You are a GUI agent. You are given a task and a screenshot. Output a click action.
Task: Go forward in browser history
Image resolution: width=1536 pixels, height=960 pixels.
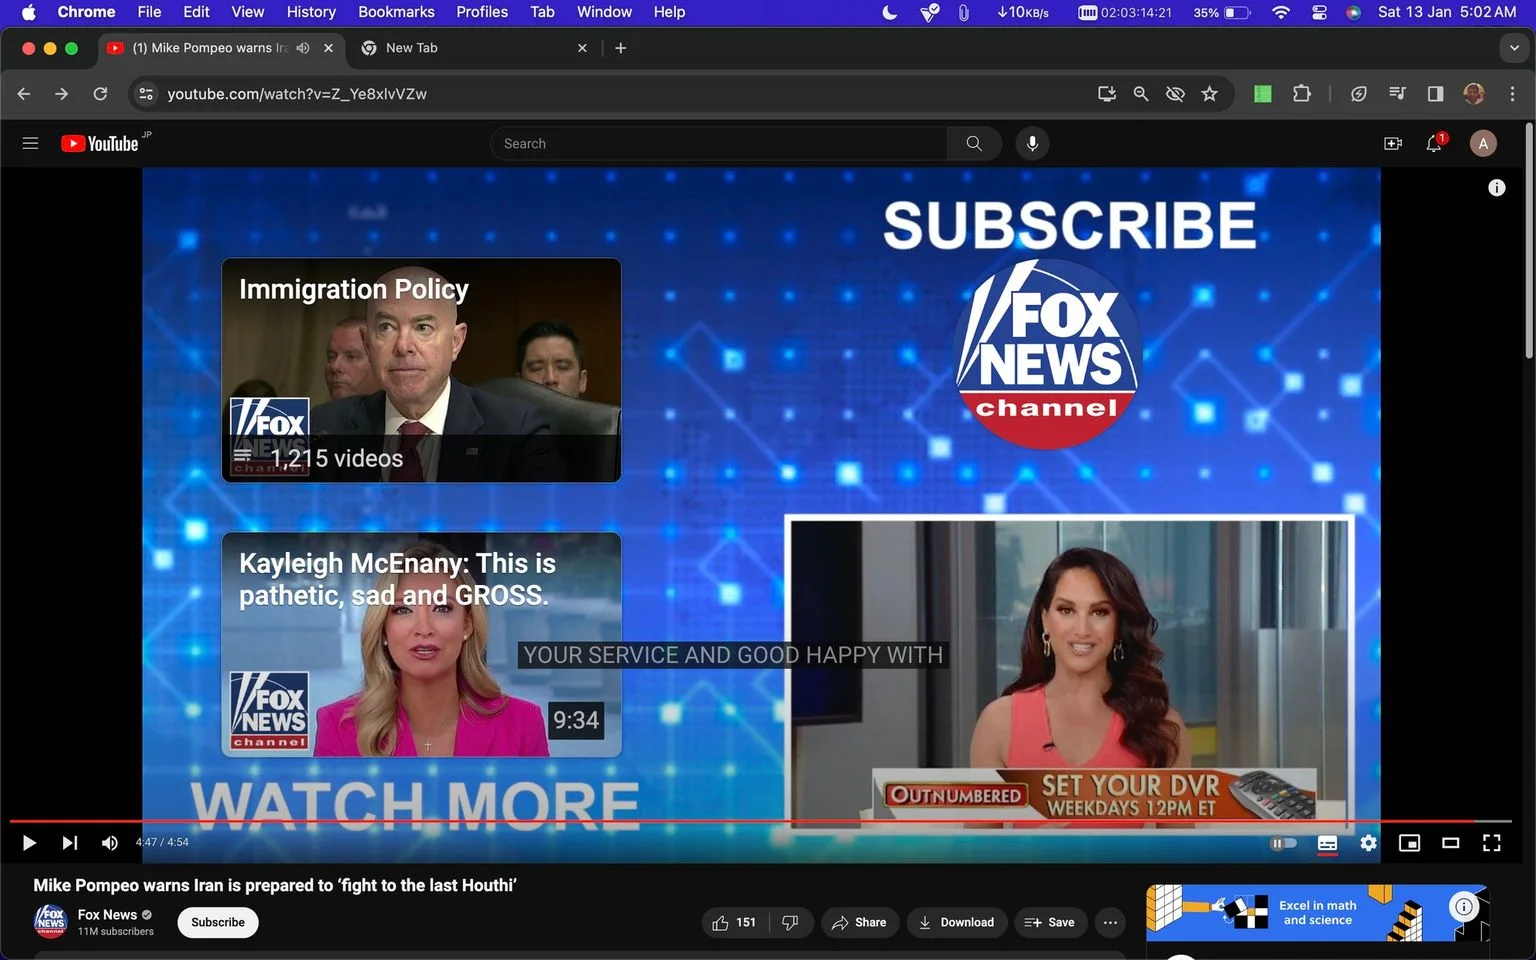click(62, 94)
